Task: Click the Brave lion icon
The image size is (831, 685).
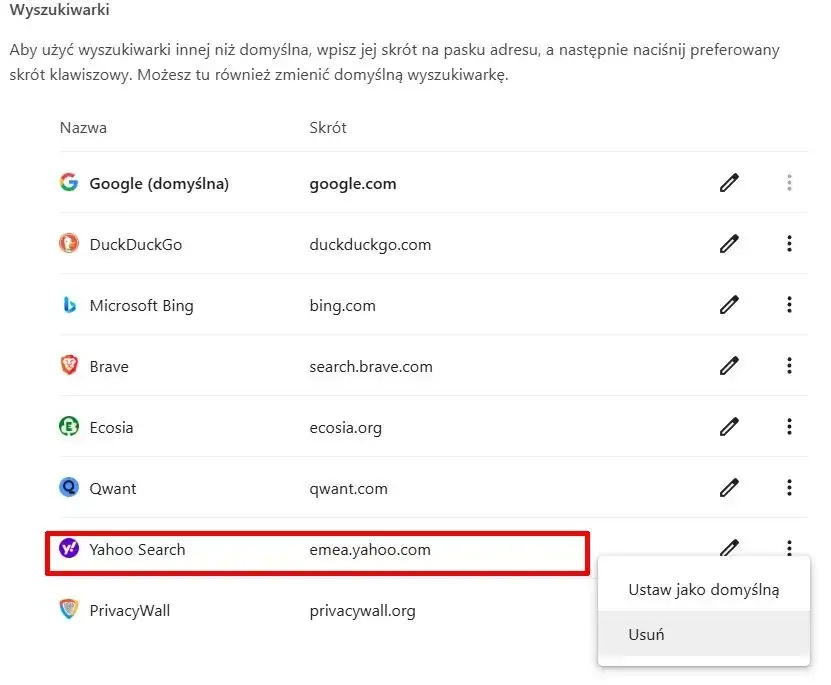Action: point(68,366)
